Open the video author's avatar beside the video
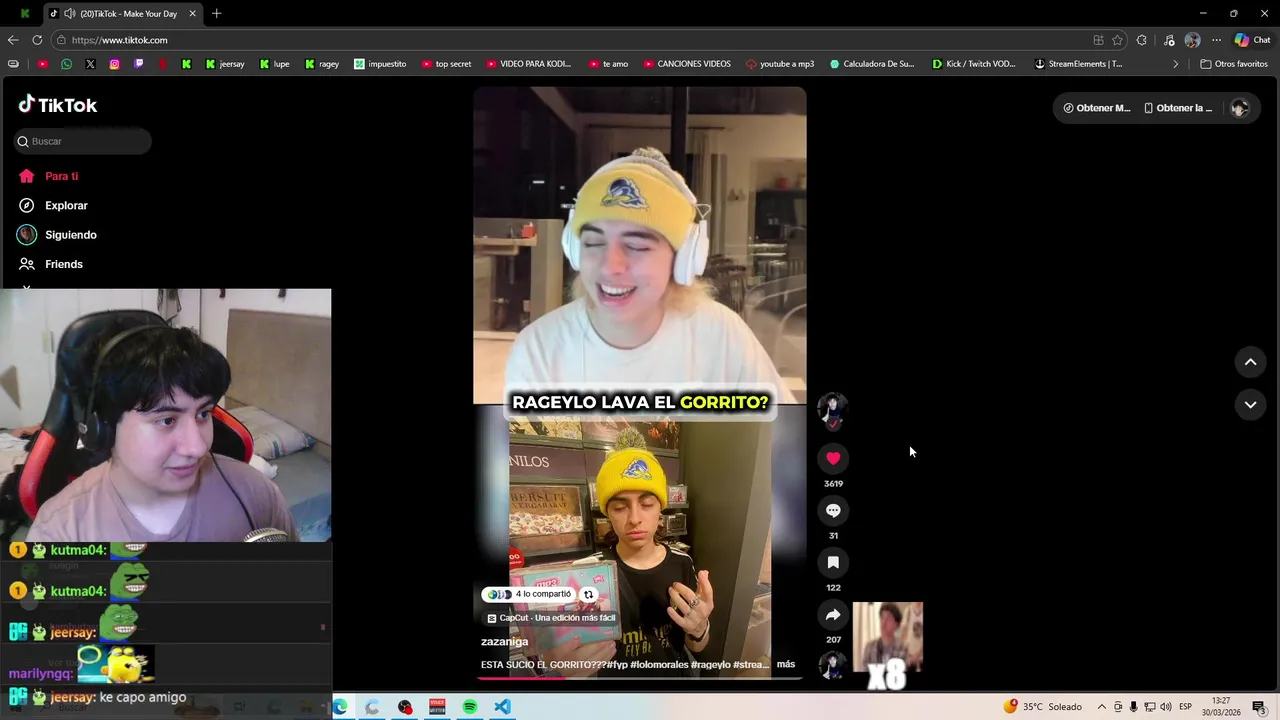This screenshot has width=1280, height=720. 833,408
